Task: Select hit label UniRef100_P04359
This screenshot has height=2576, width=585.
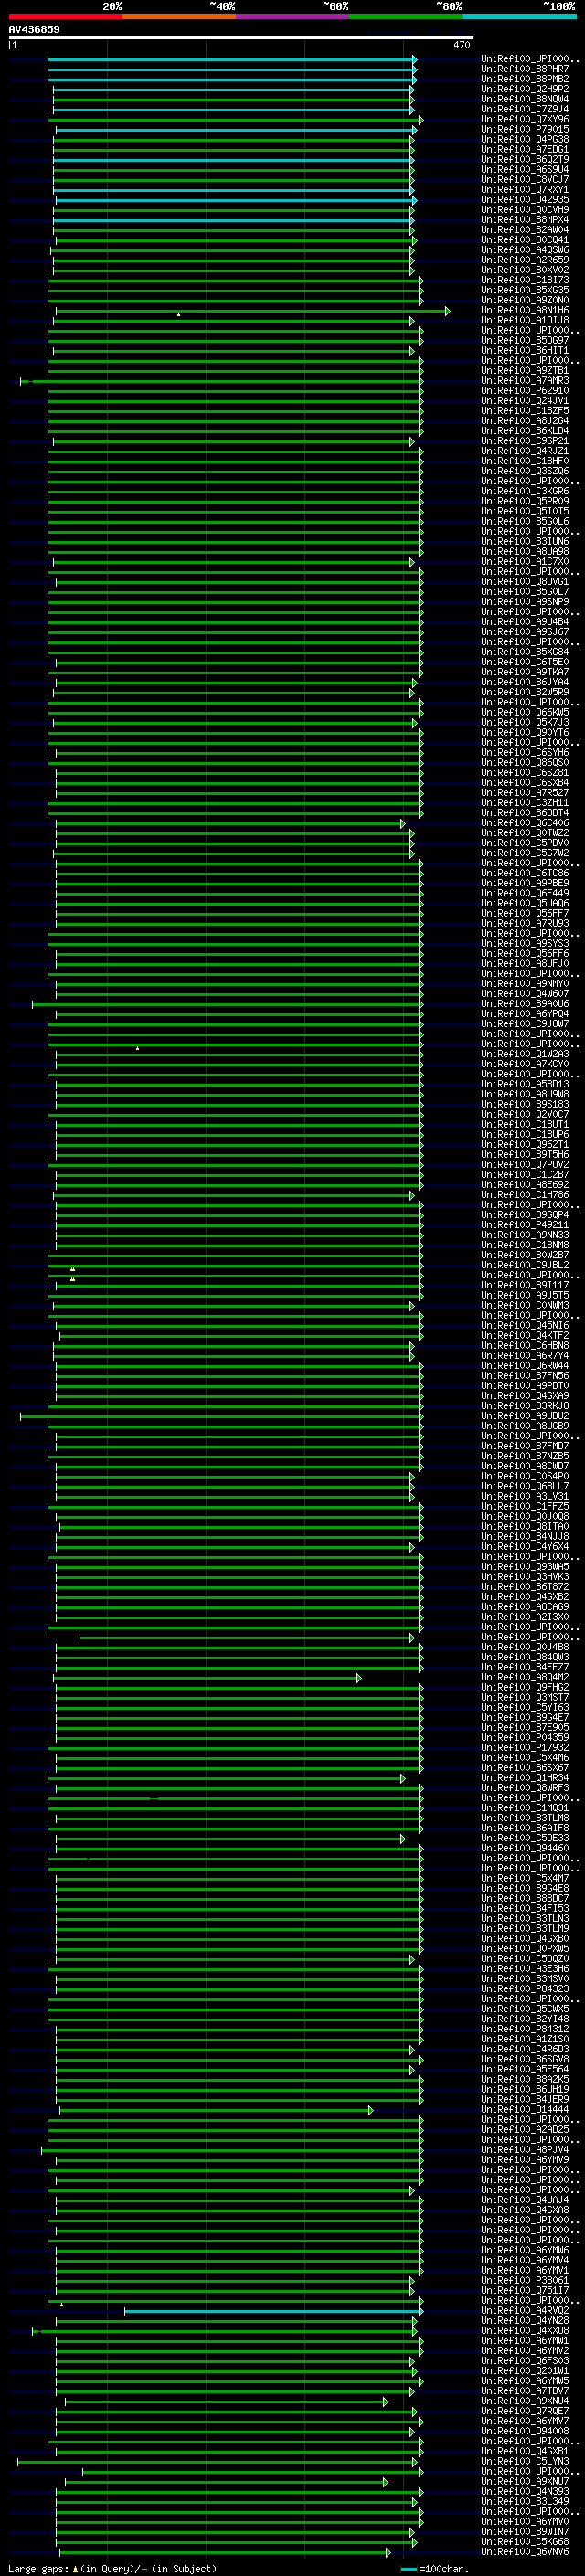Action: 525,1737
